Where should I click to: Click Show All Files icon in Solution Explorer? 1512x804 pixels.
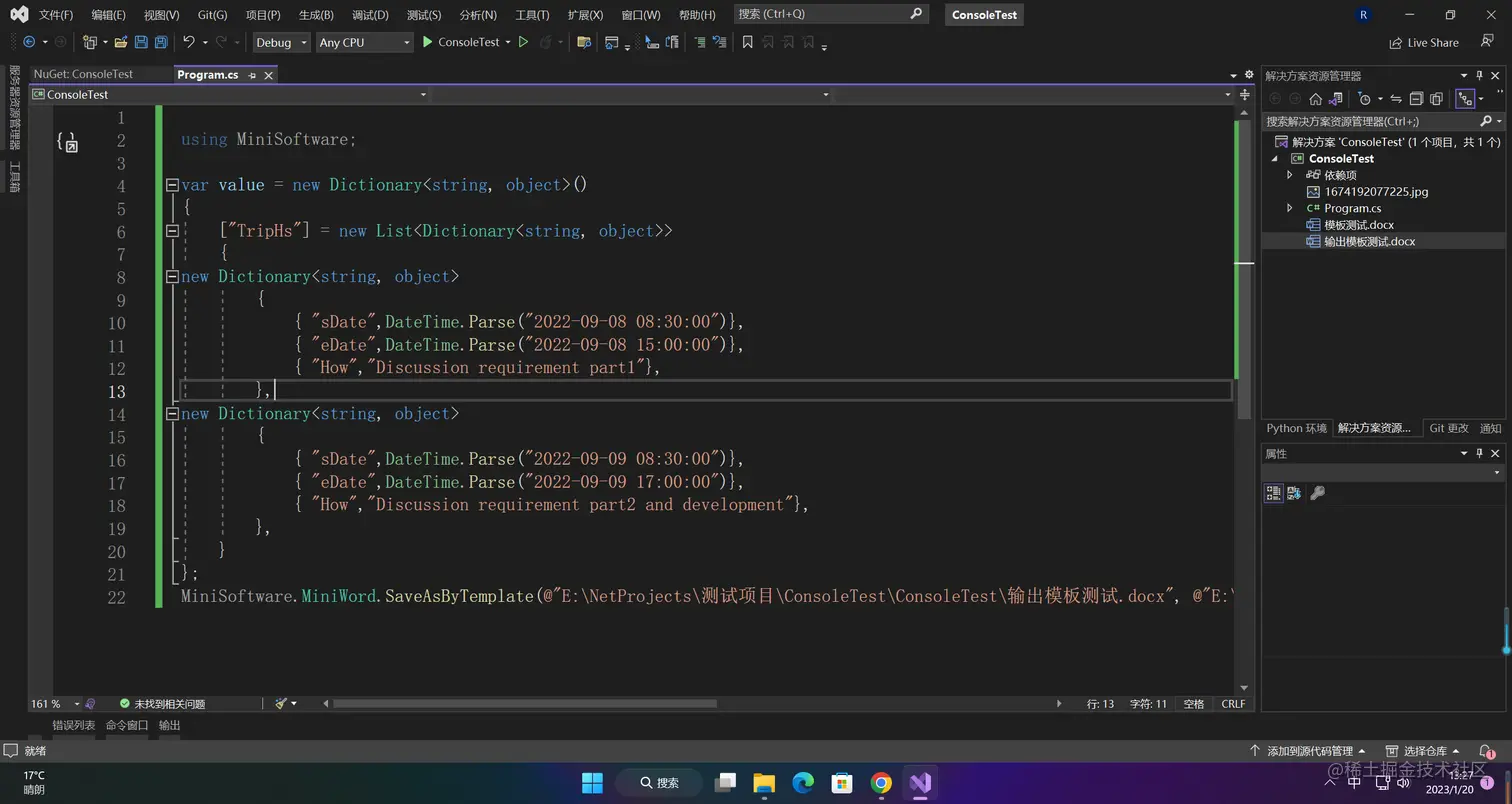click(1436, 98)
